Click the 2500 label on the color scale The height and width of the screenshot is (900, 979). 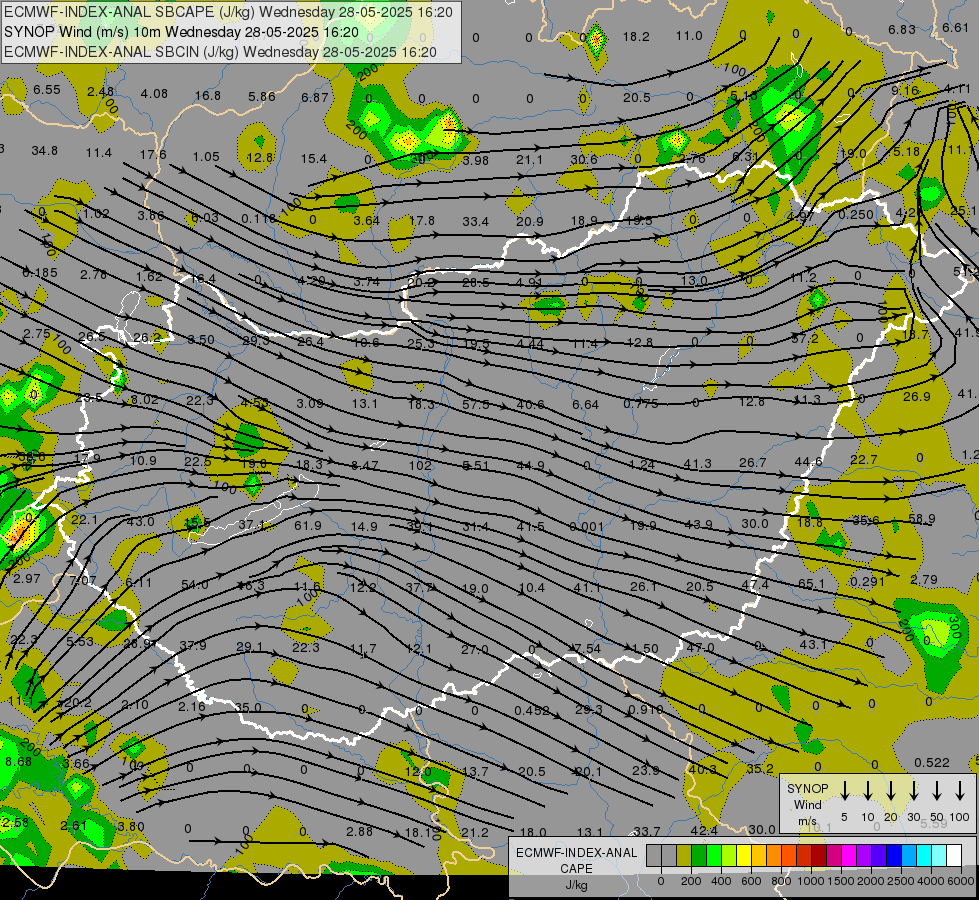tap(901, 881)
